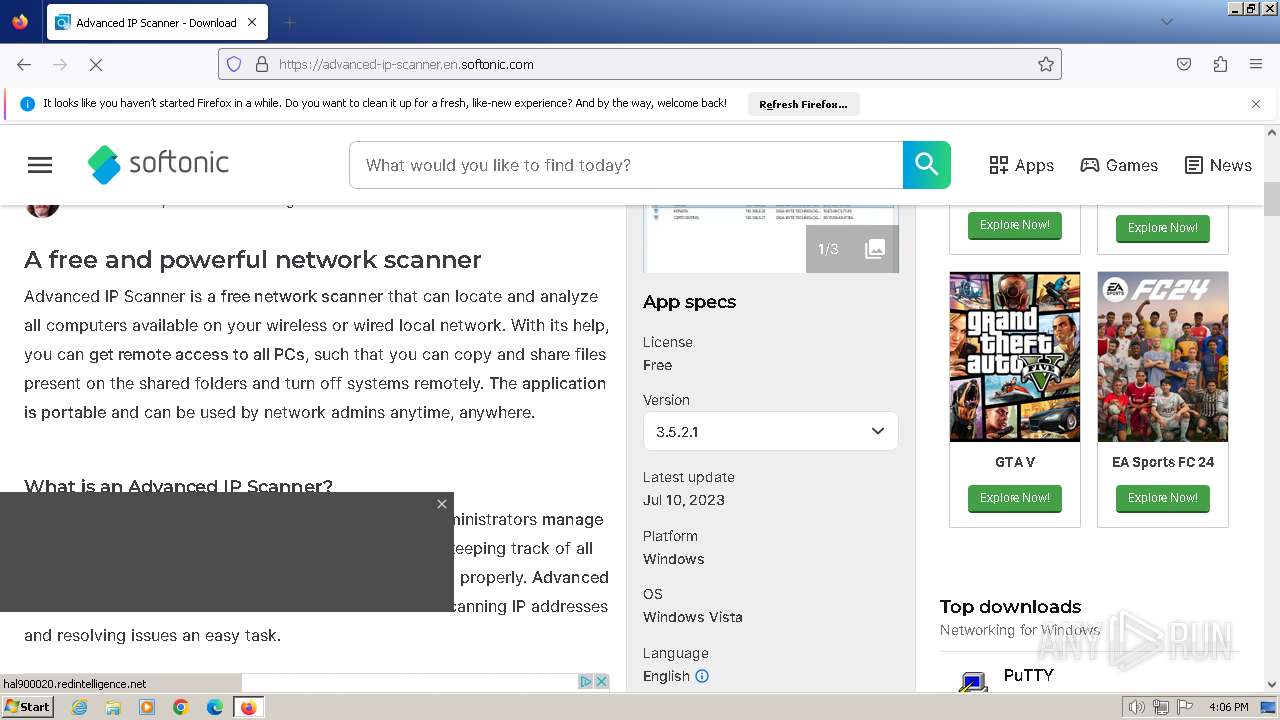Open Firefox application menu
Viewport: 1280px width, 720px height.
tap(1256, 64)
